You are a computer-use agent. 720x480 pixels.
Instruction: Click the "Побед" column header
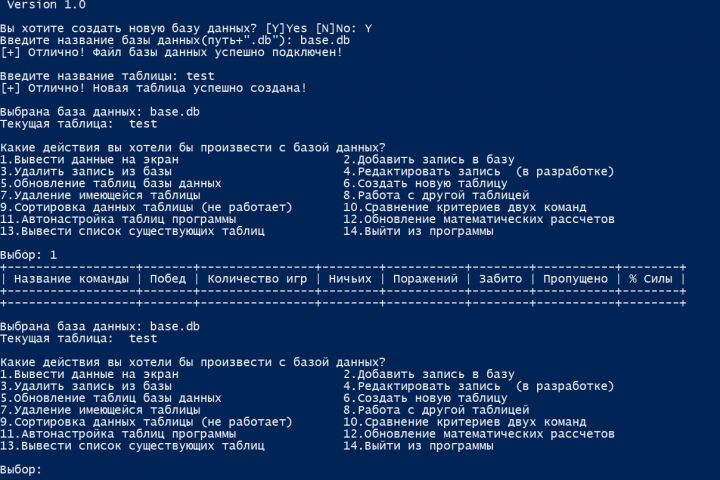(168, 278)
